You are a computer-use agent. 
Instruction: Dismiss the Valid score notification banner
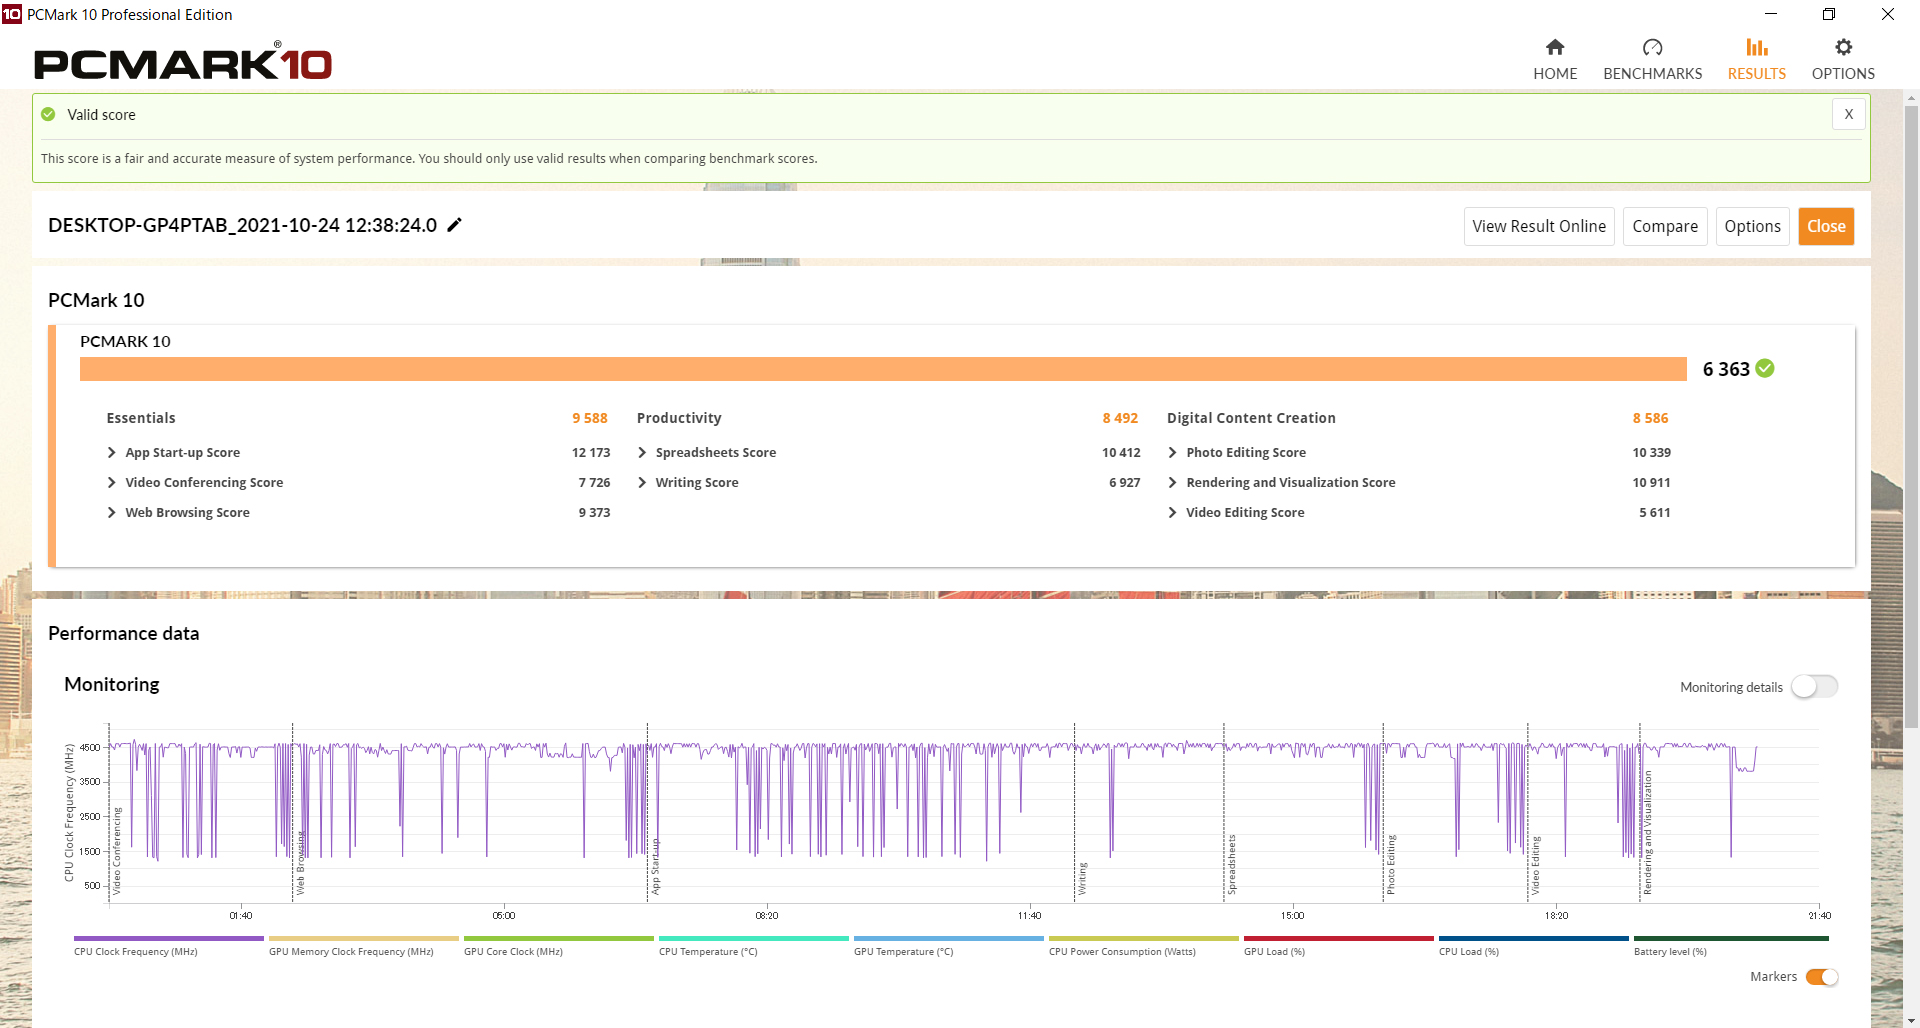click(1848, 114)
